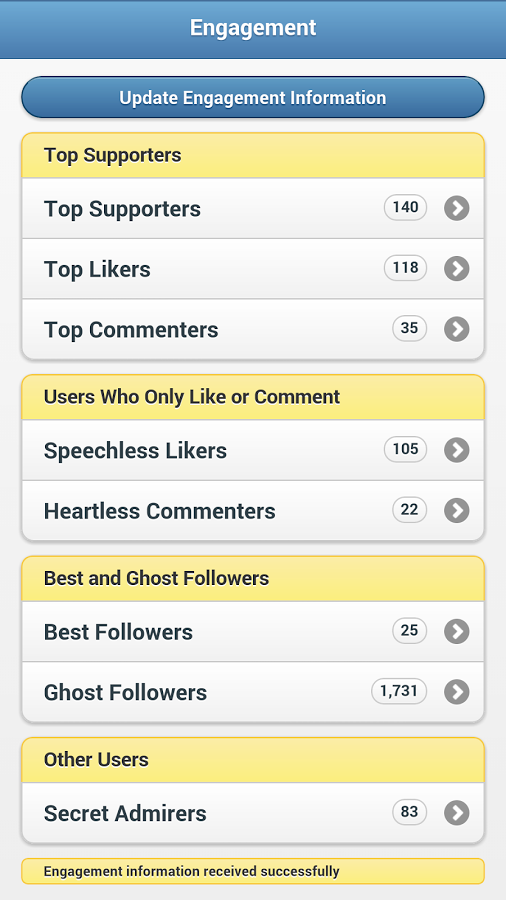
Task: Tap the Secret Admirers arrow icon
Action: click(457, 813)
